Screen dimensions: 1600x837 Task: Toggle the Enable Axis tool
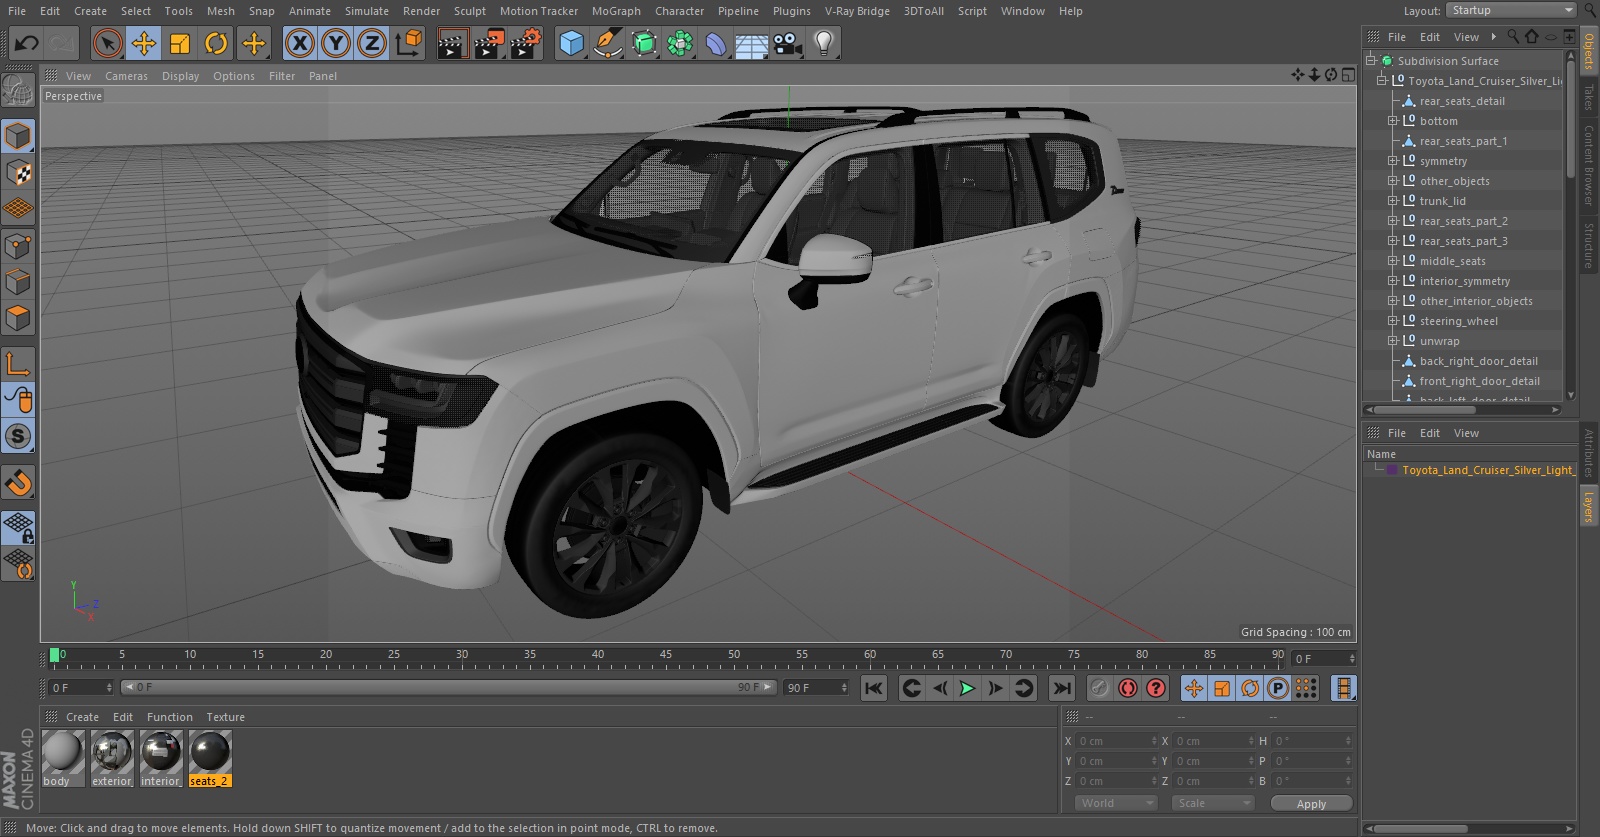click(x=18, y=363)
